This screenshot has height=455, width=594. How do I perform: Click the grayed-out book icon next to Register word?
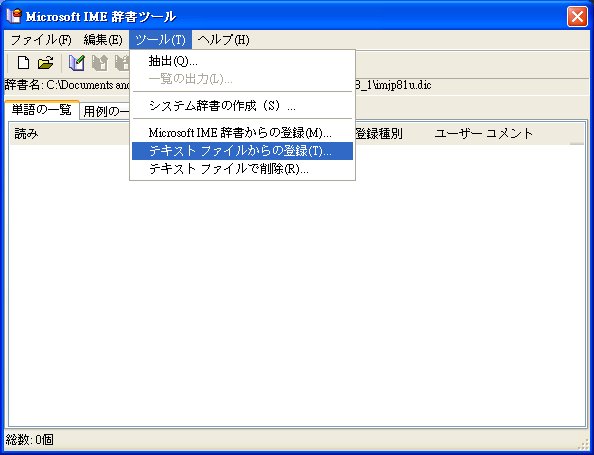click(x=100, y=63)
